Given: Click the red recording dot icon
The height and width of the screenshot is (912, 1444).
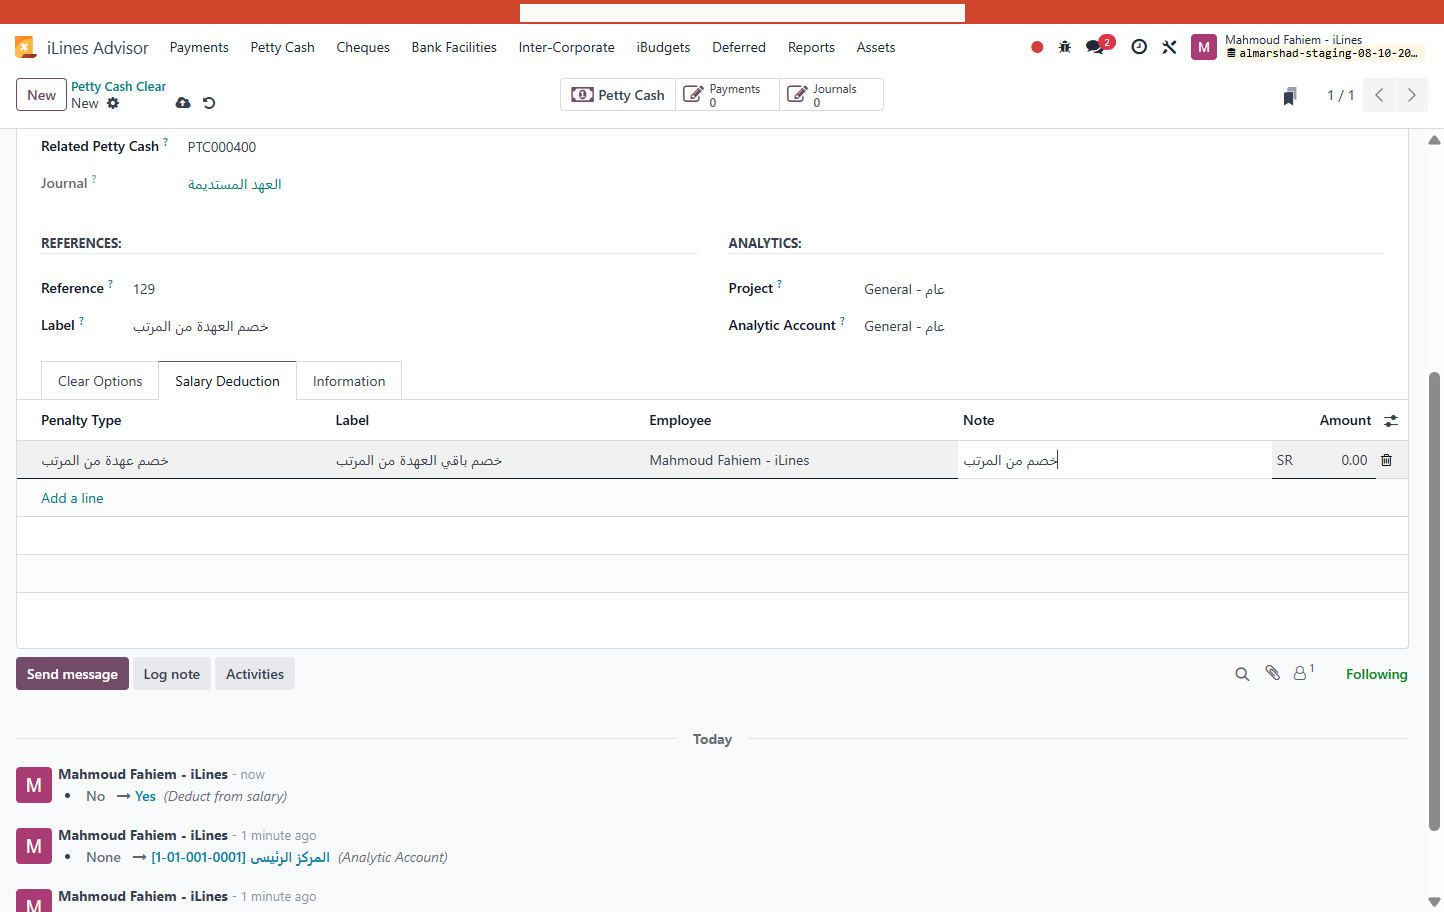Looking at the screenshot, I should (x=1037, y=47).
